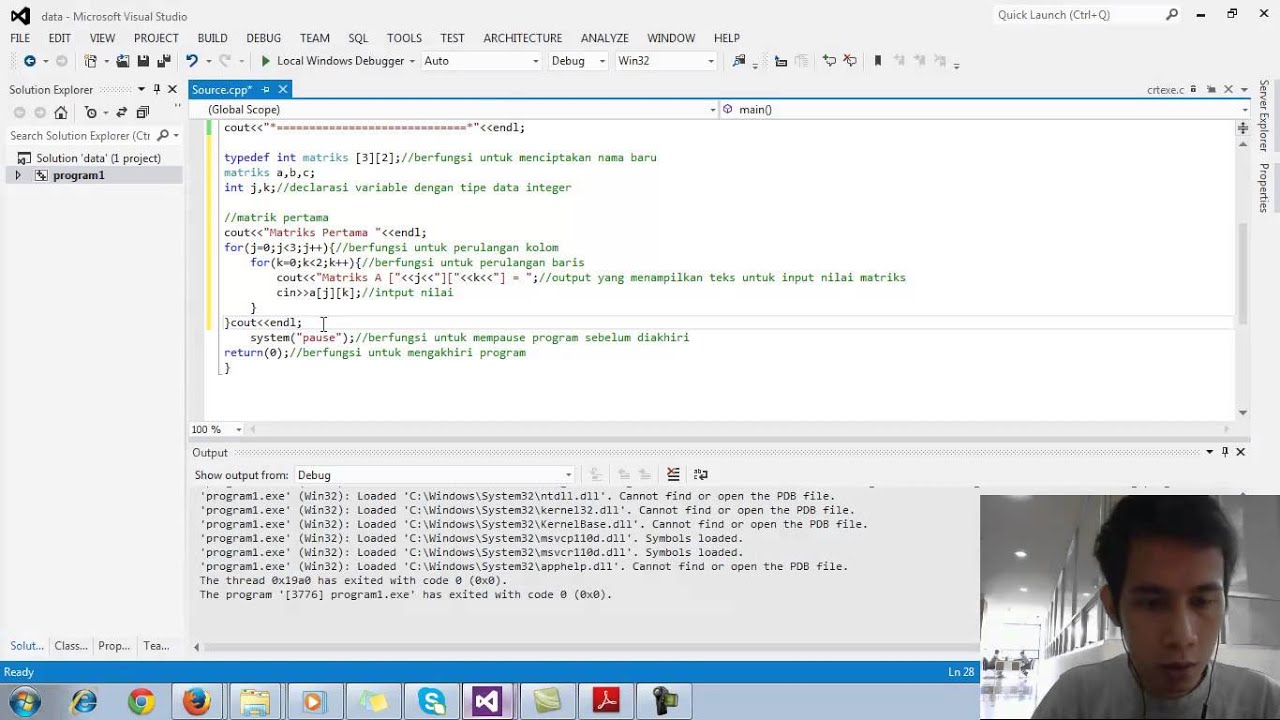Viewport: 1280px width, 720px height.
Task: Open the Server Explorer side tab
Action: (1264, 117)
